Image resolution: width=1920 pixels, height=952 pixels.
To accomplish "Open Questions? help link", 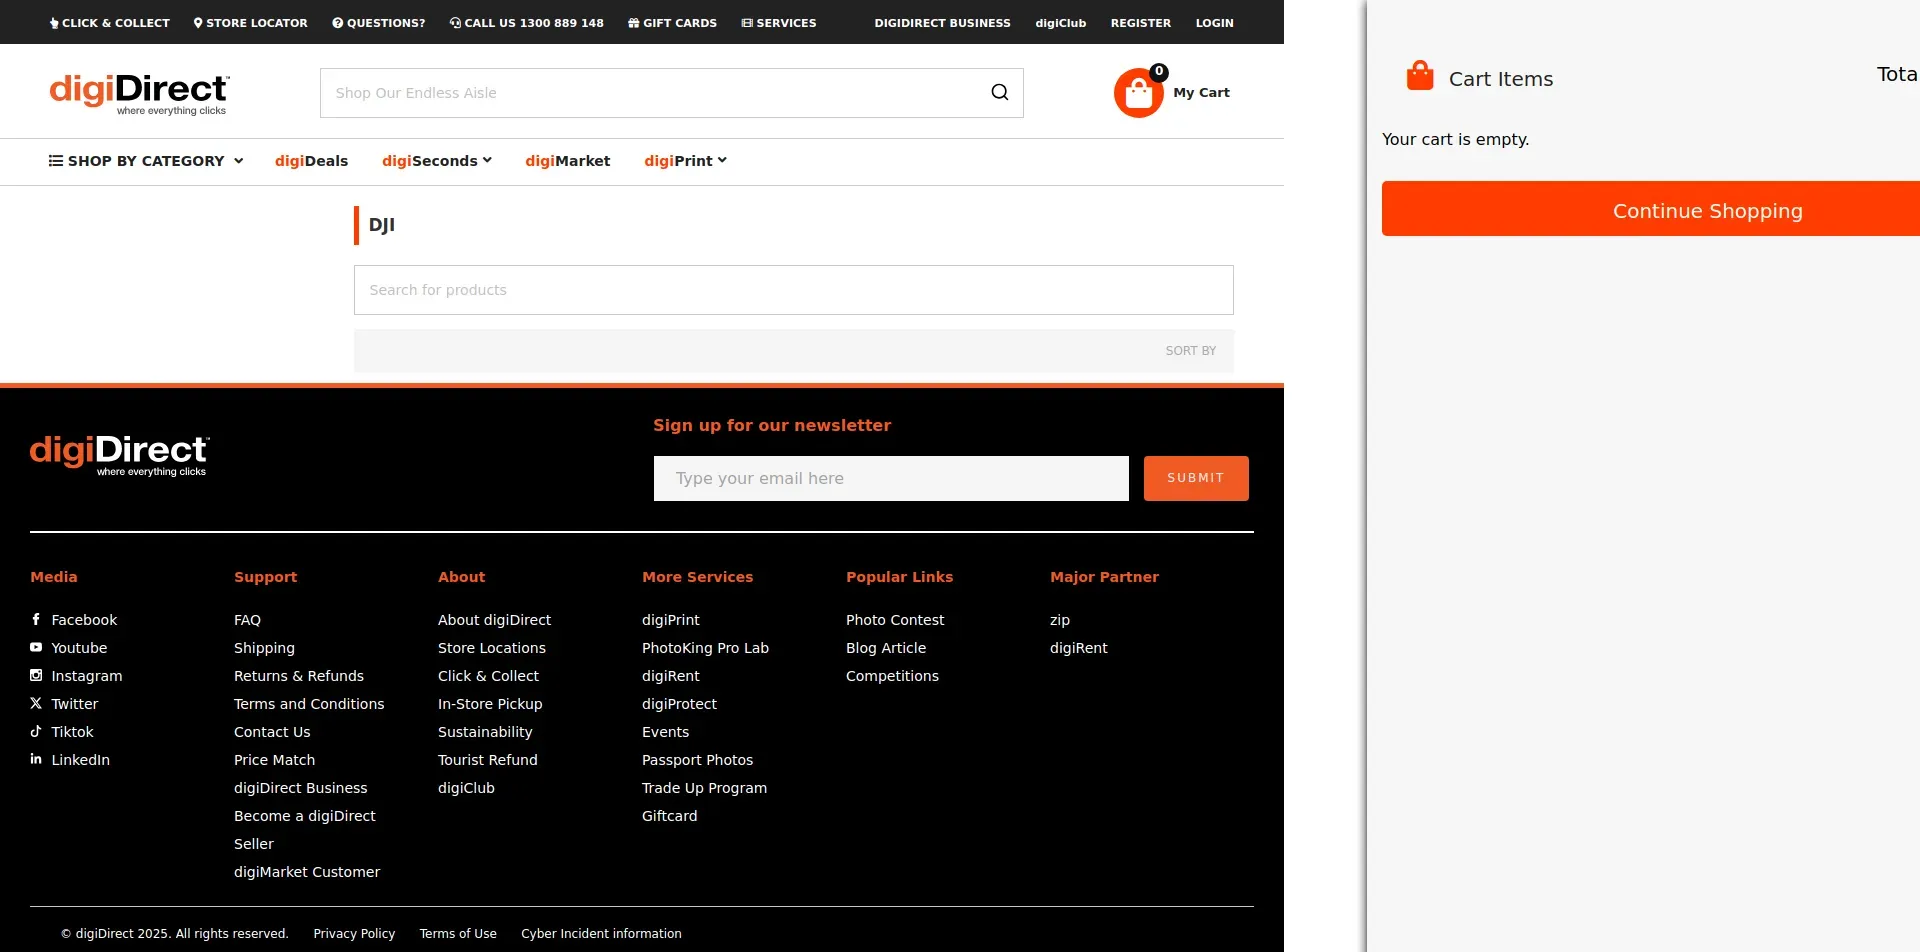I will pyautogui.click(x=378, y=22).
